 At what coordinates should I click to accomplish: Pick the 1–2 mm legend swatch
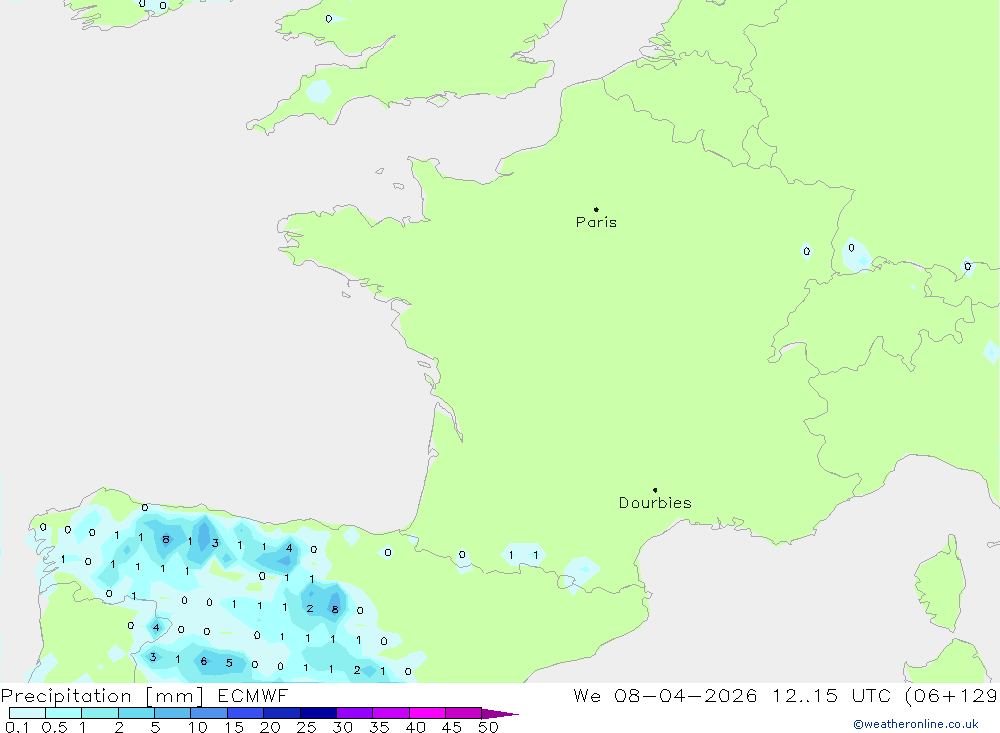click(100, 713)
